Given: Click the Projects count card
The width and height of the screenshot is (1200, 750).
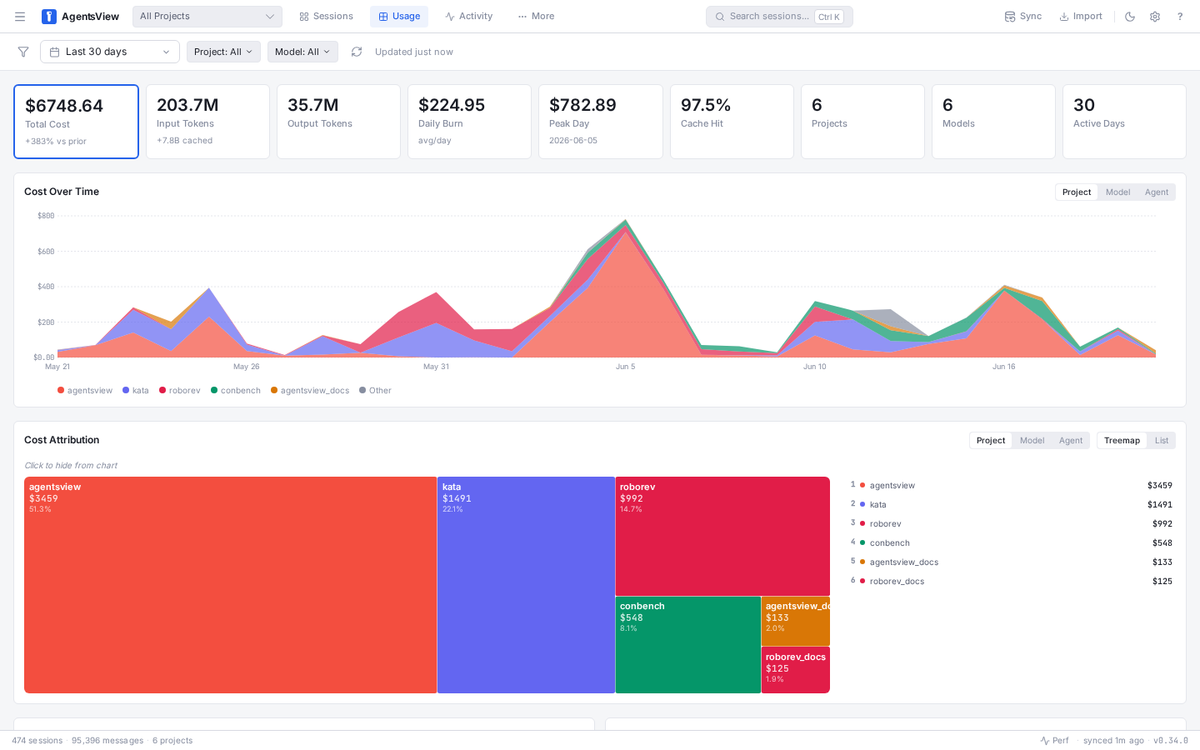Looking at the screenshot, I should 863,122.
